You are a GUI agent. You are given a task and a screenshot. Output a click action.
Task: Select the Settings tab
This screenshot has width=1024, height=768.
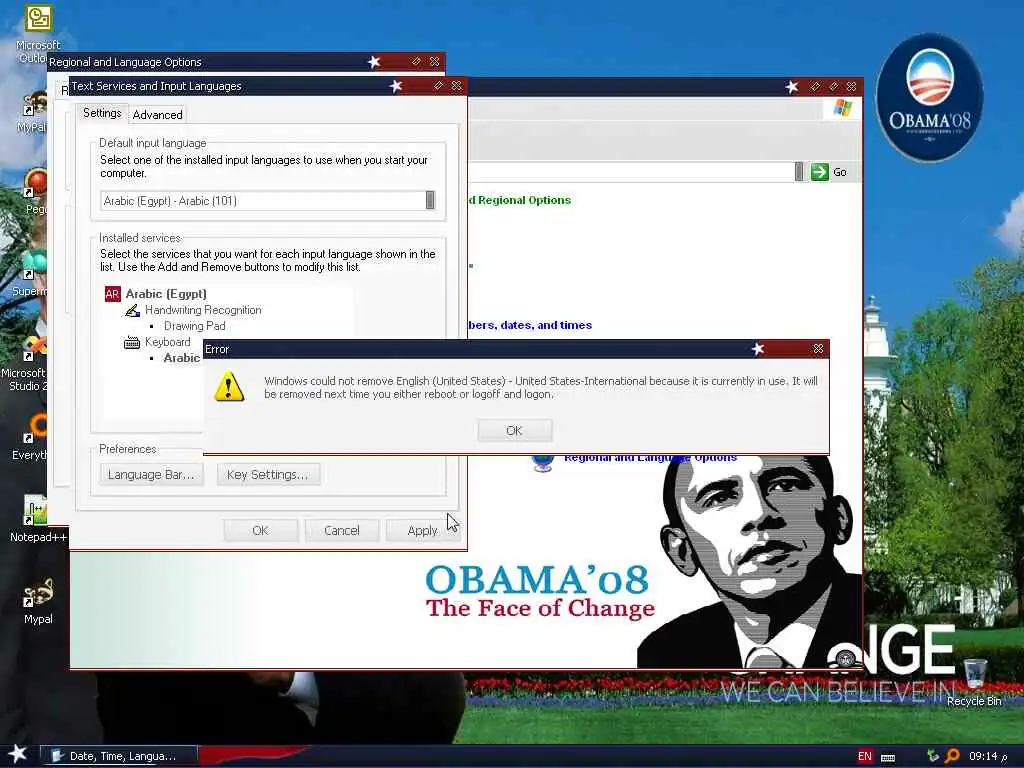pos(102,113)
